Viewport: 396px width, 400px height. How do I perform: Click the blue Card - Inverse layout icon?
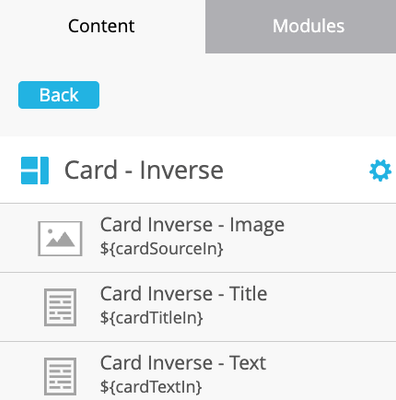35,171
